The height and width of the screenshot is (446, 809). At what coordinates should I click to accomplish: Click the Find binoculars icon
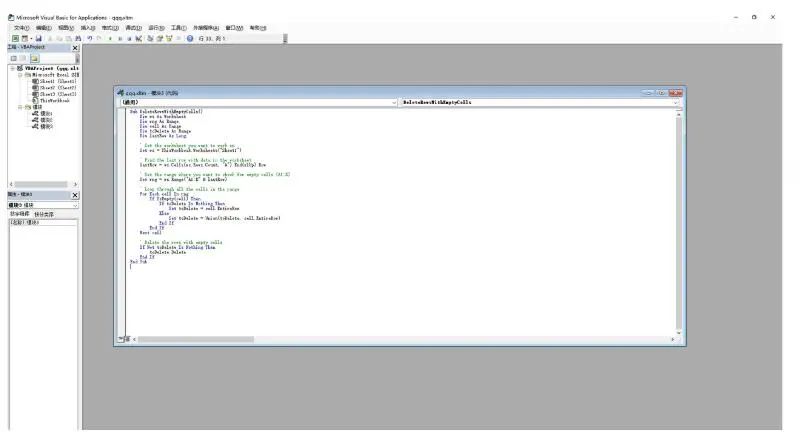[78, 38]
